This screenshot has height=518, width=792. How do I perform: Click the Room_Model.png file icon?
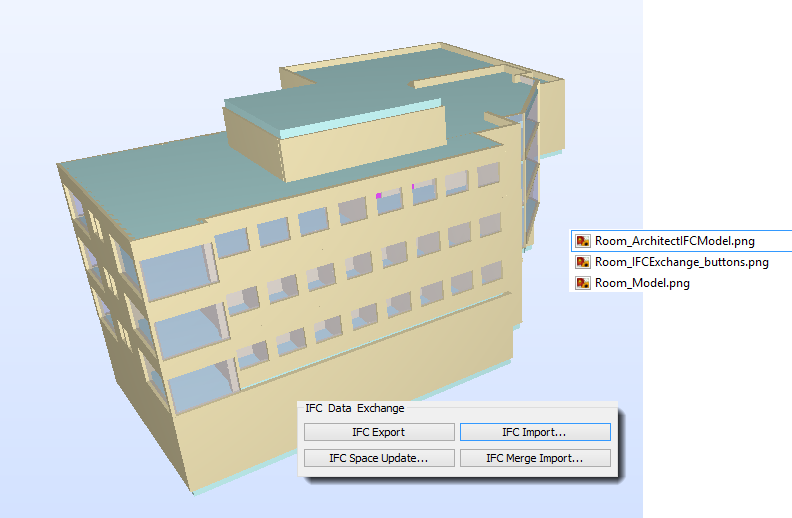click(583, 283)
